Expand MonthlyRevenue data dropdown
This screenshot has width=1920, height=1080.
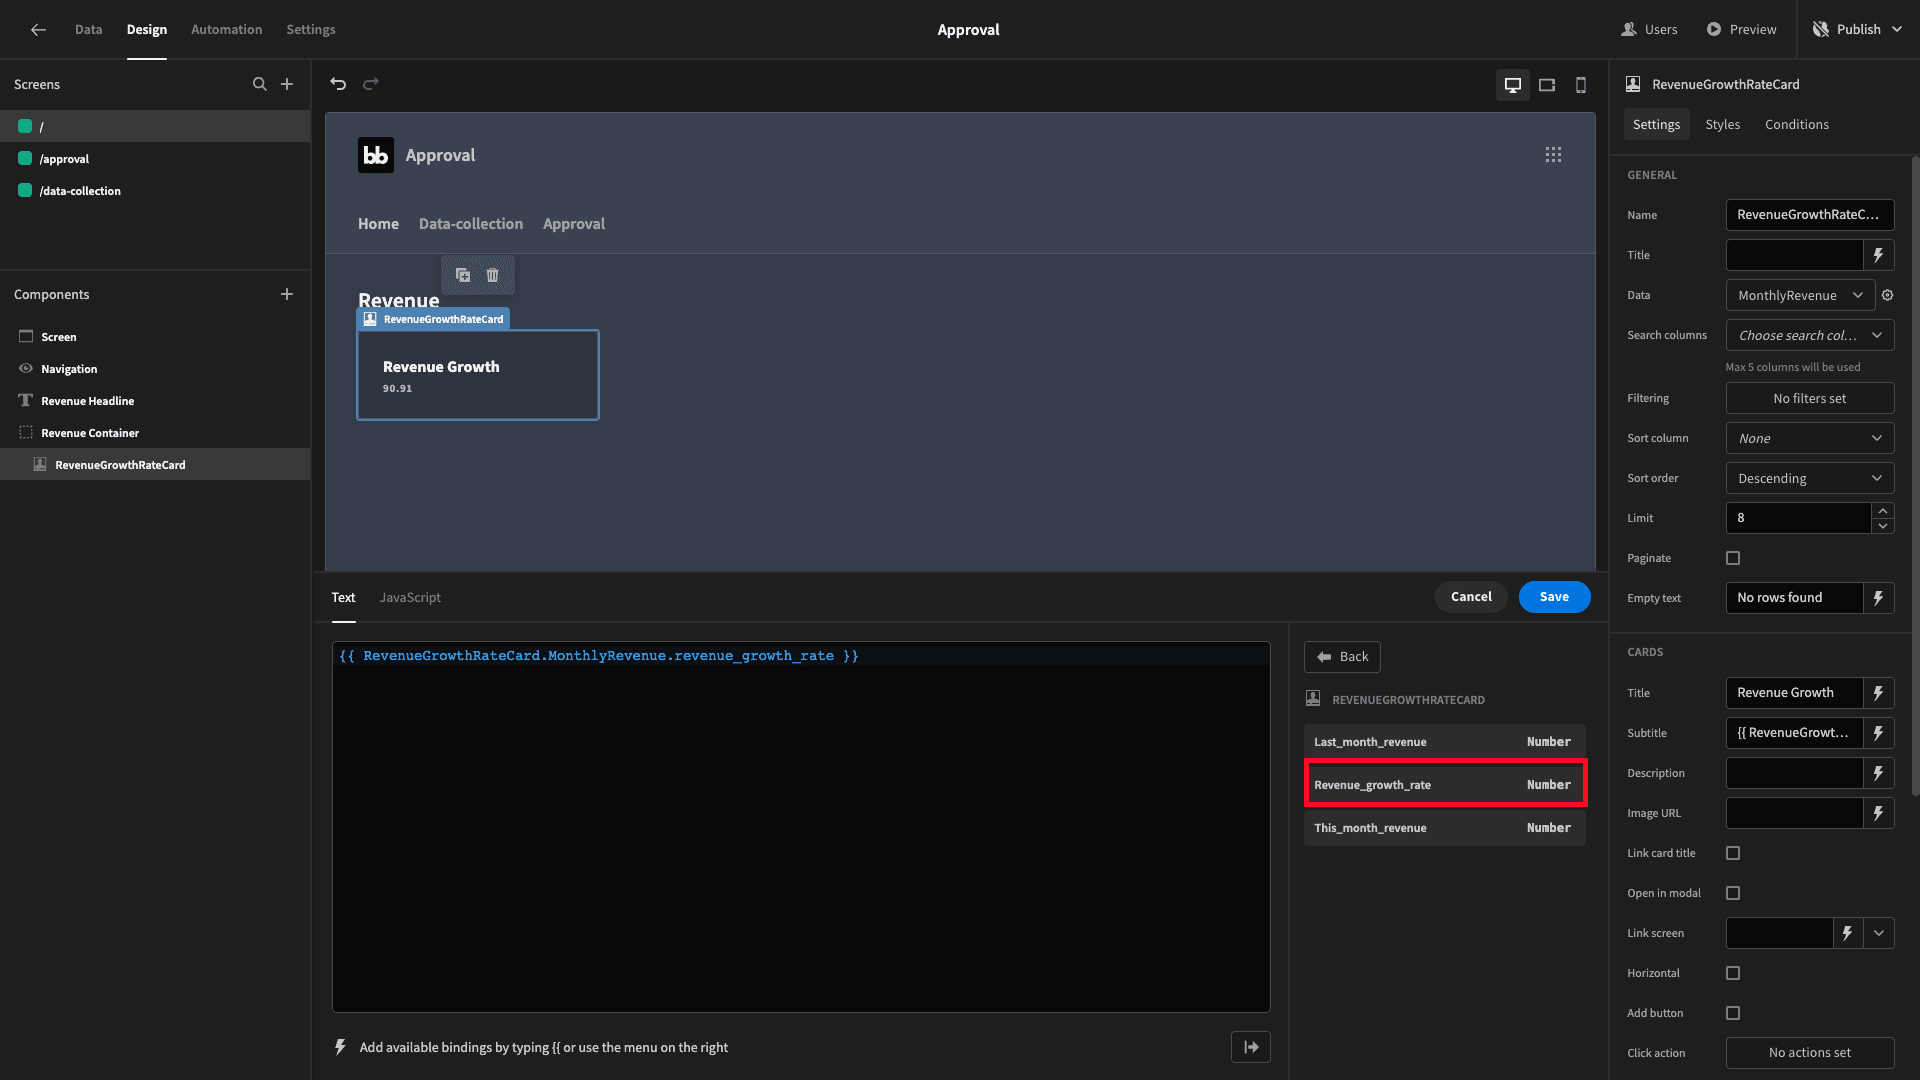click(x=1800, y=295)
